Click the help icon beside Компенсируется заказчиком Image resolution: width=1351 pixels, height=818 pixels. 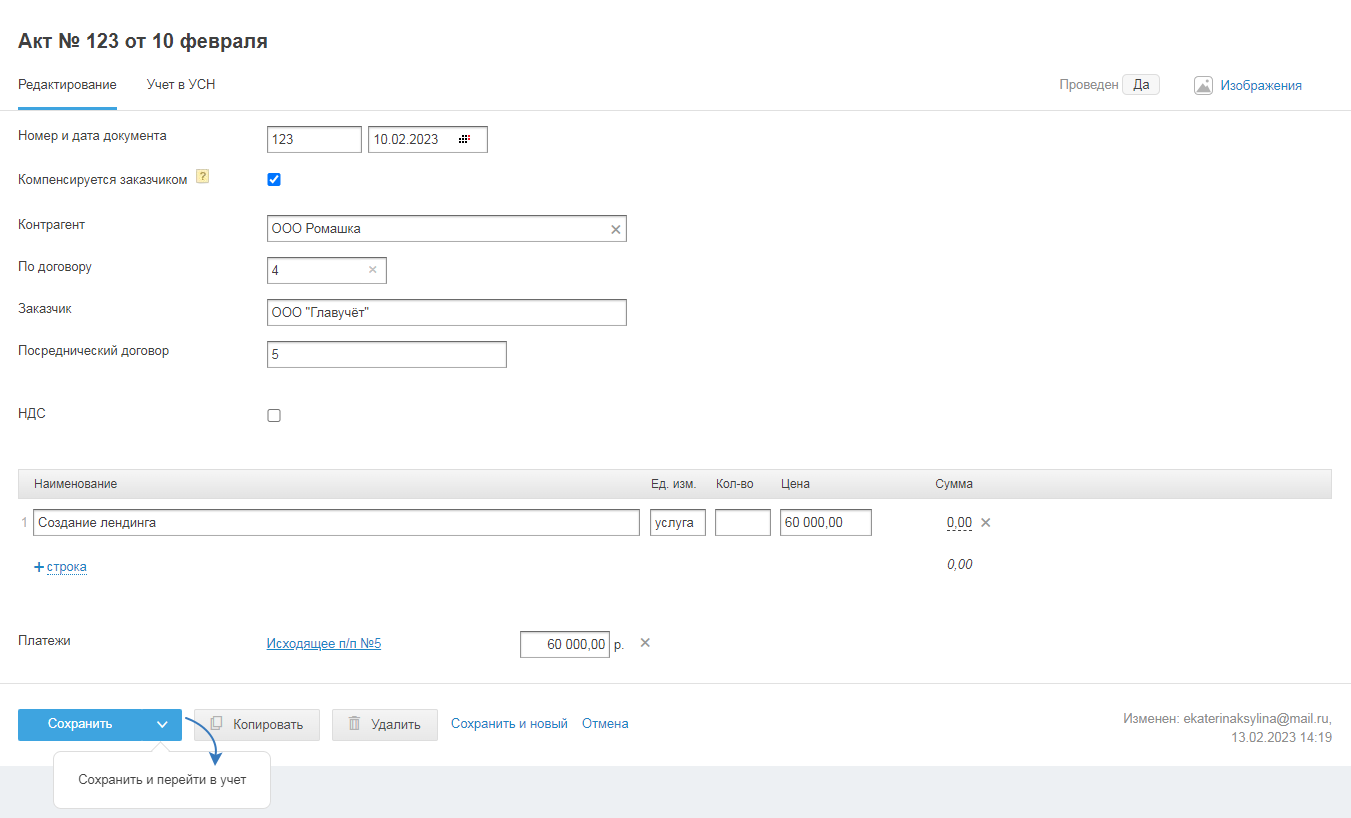pos(202,177)
